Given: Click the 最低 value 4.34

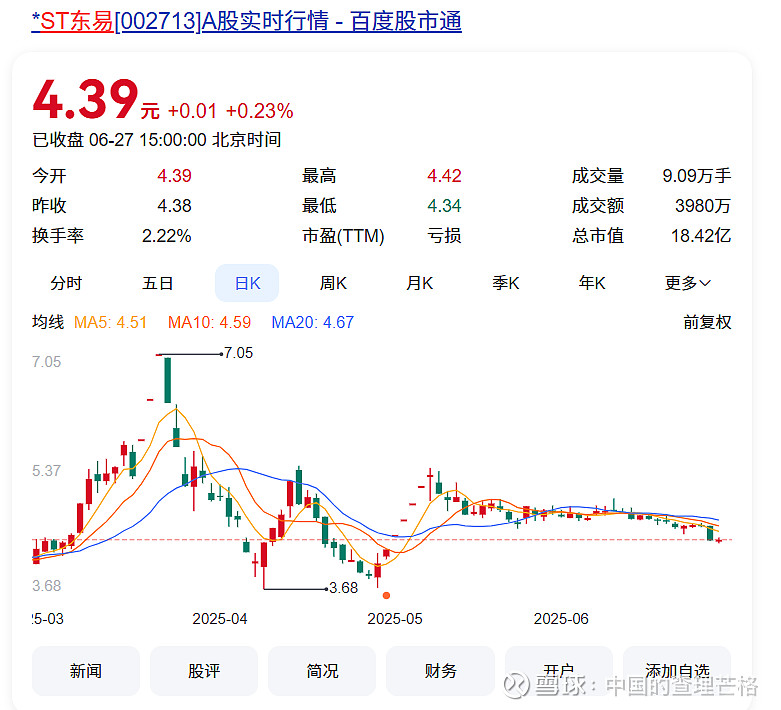Looking at the screenshot, I should [444, 206].
